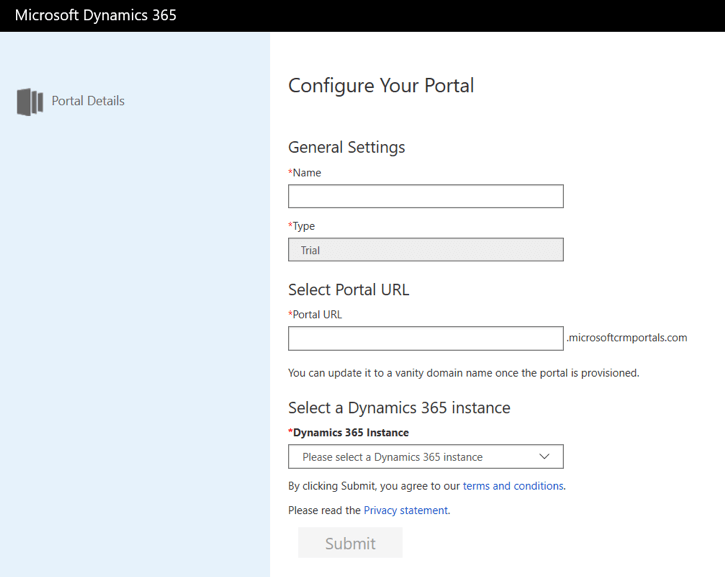Open the Privacy statement link
The height and width of the screenshot is (577, 725).
pos(406,510)
